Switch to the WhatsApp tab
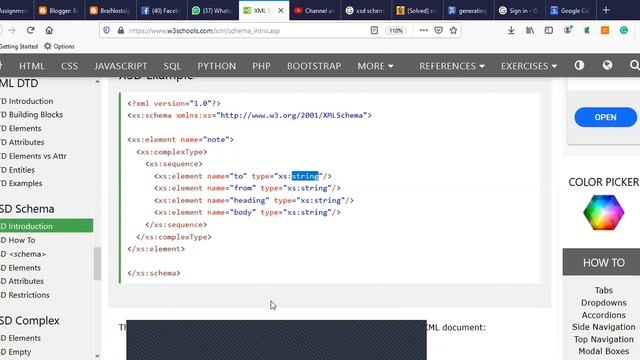 [x=212, y=11]
